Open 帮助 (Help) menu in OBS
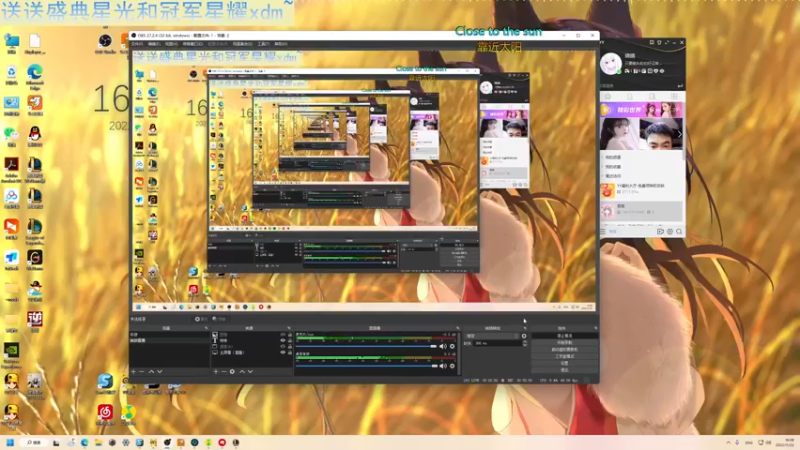800x450 pixels. [281, 44]
